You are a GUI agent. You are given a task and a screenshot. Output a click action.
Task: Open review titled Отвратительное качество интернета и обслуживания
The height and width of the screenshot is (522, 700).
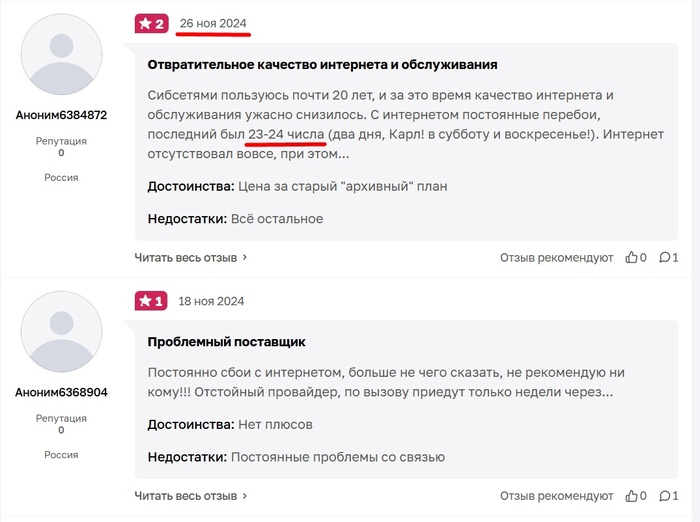[322, 65]
